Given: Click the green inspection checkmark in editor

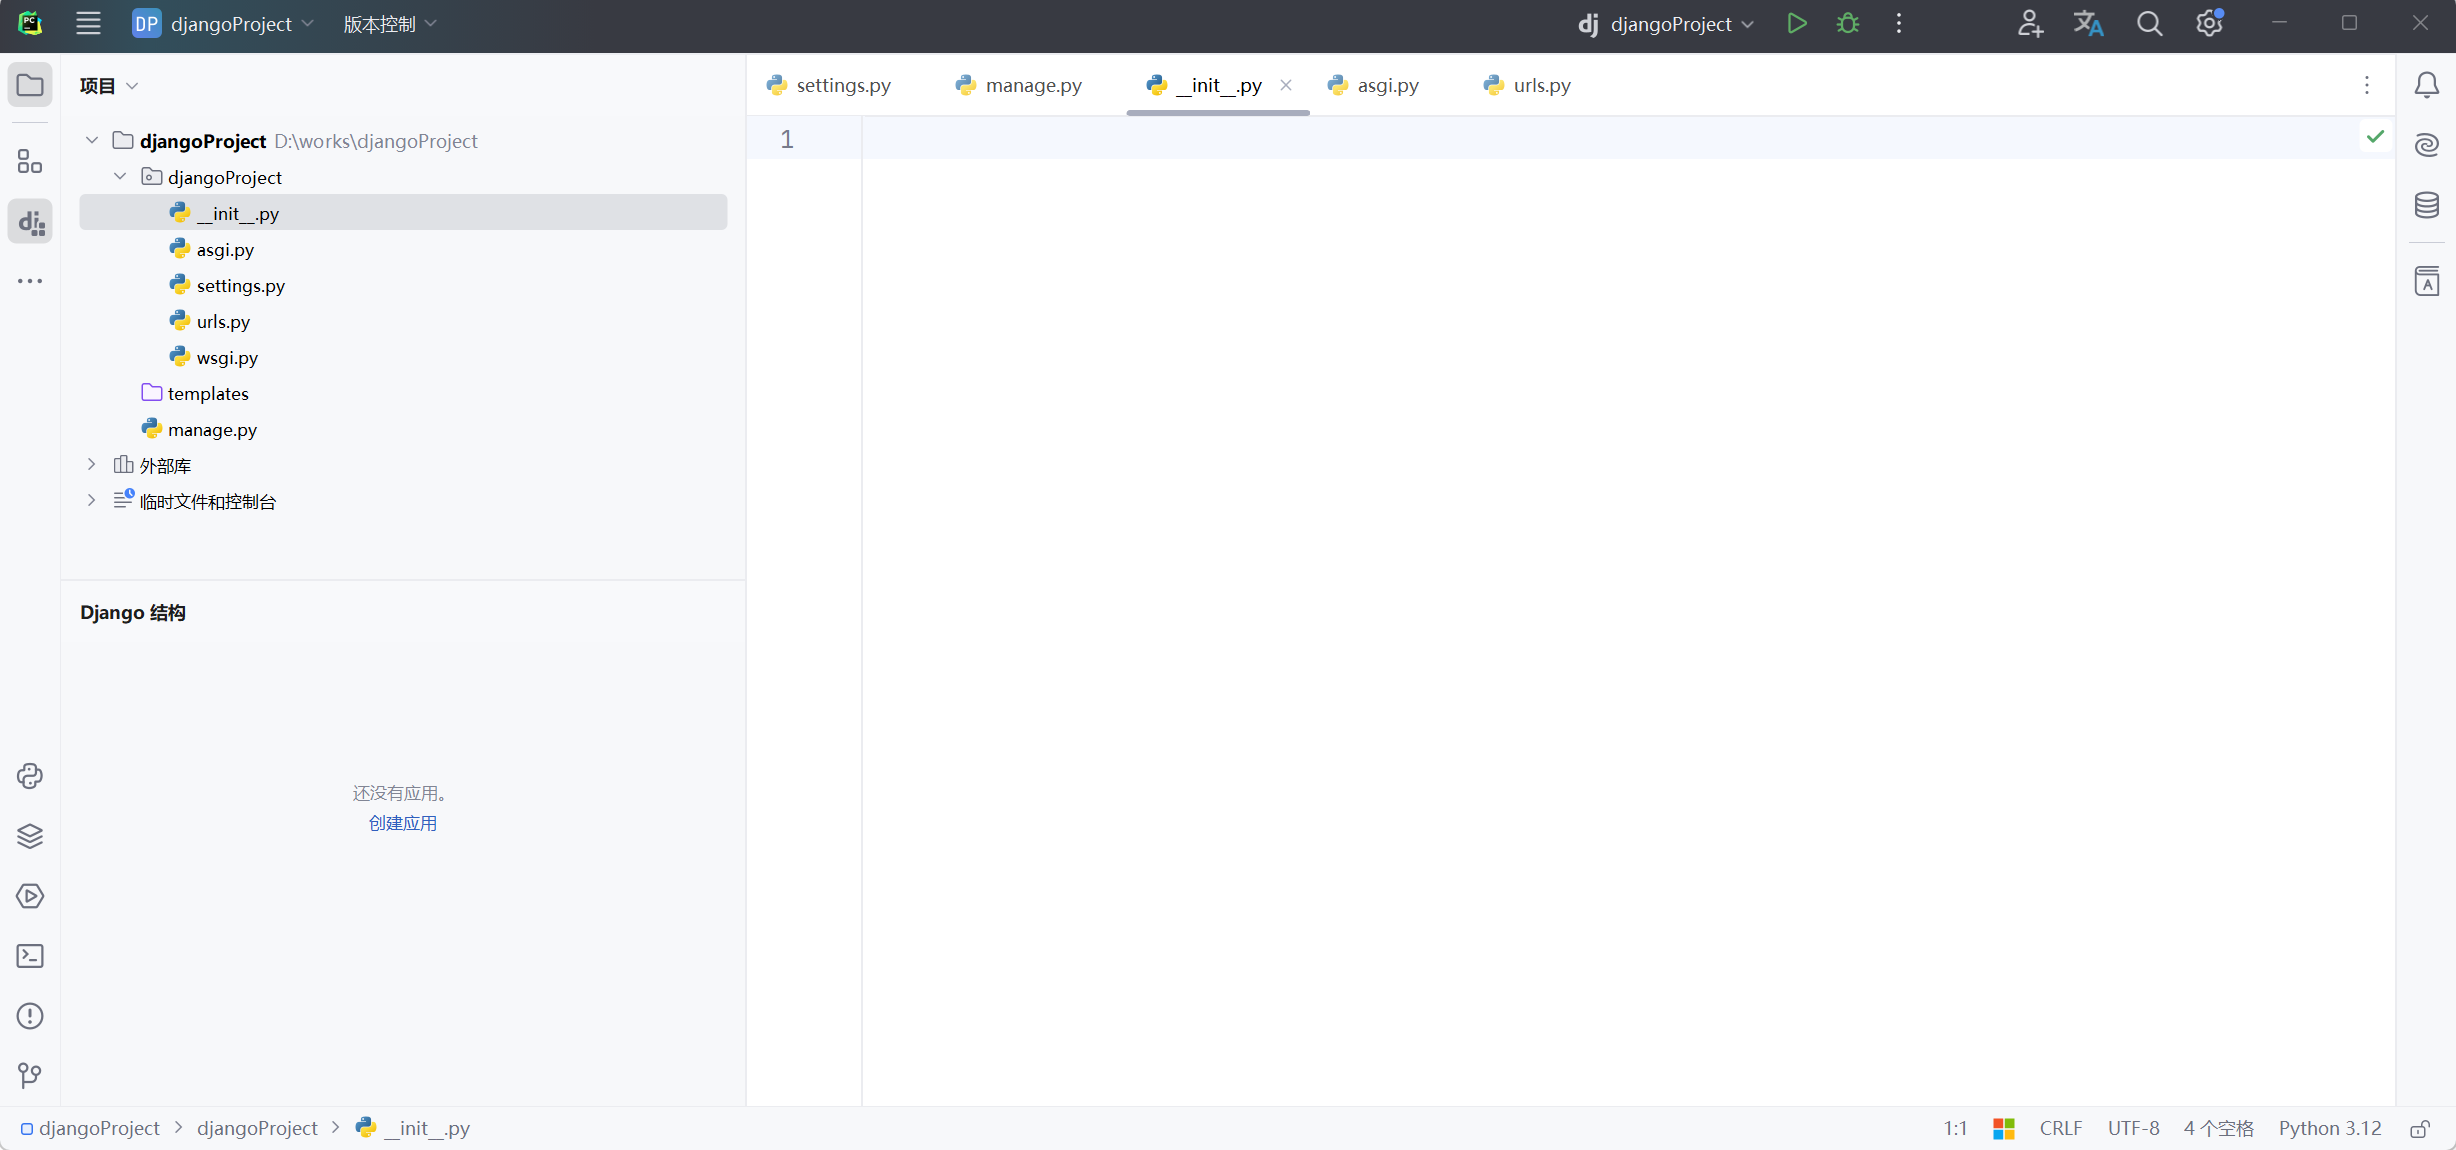Looking at the screenshot, I should (2376, 136).
